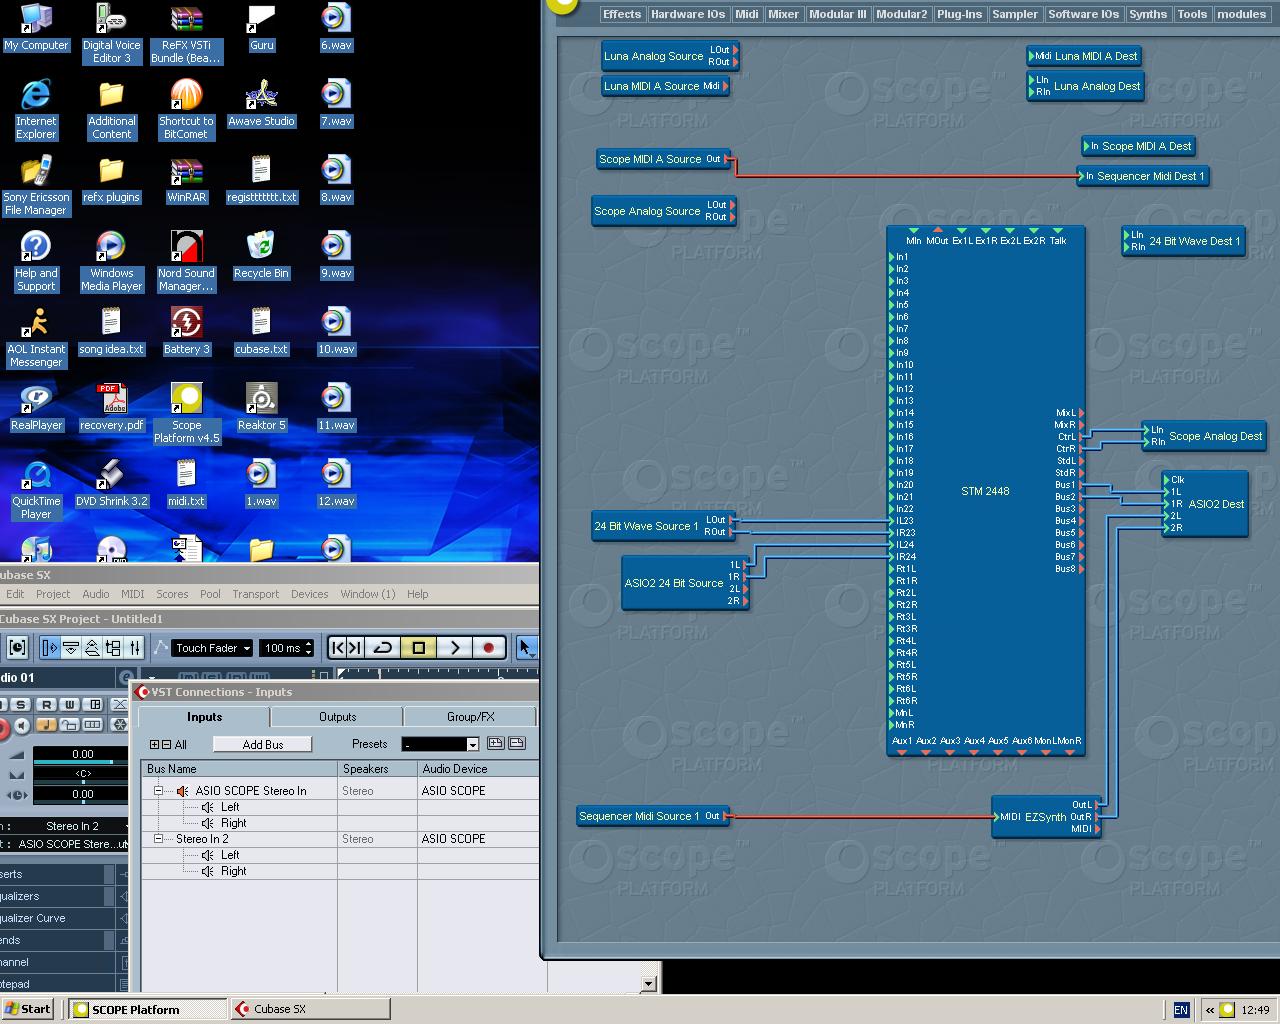Open Digital Voice Editor 3 icon
1280x1024 pixels.
(111, 33)
